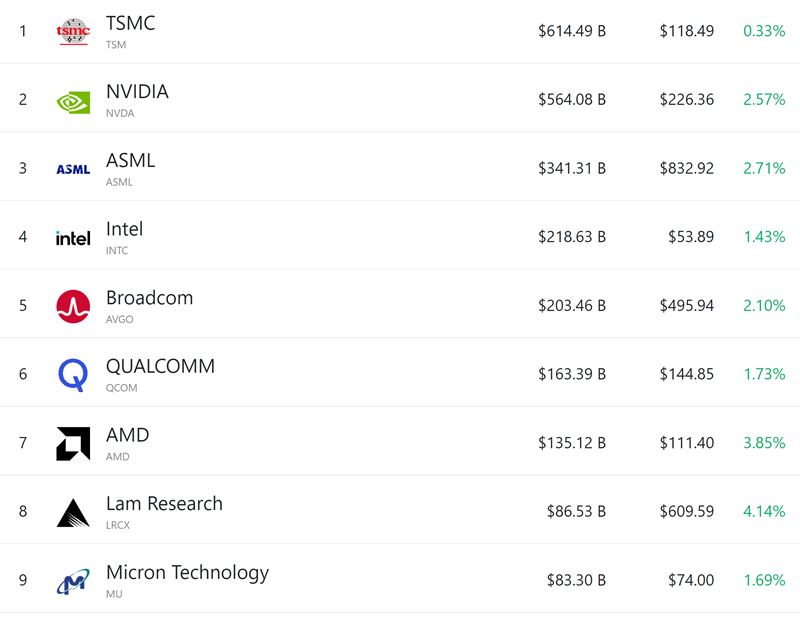The height and width of the screenshot is (623, 800).
Task: Click the TSMC company logo
Action: [73, 31]
